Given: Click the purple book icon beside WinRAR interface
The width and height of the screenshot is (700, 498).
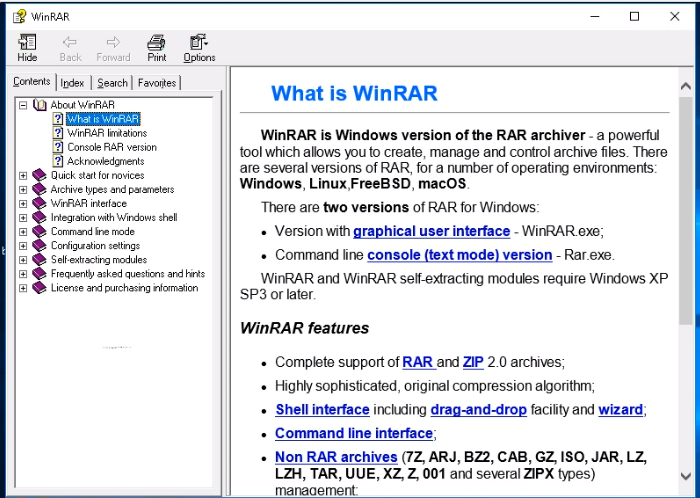Looking at the screenshot, I should (x=39, y=203).
